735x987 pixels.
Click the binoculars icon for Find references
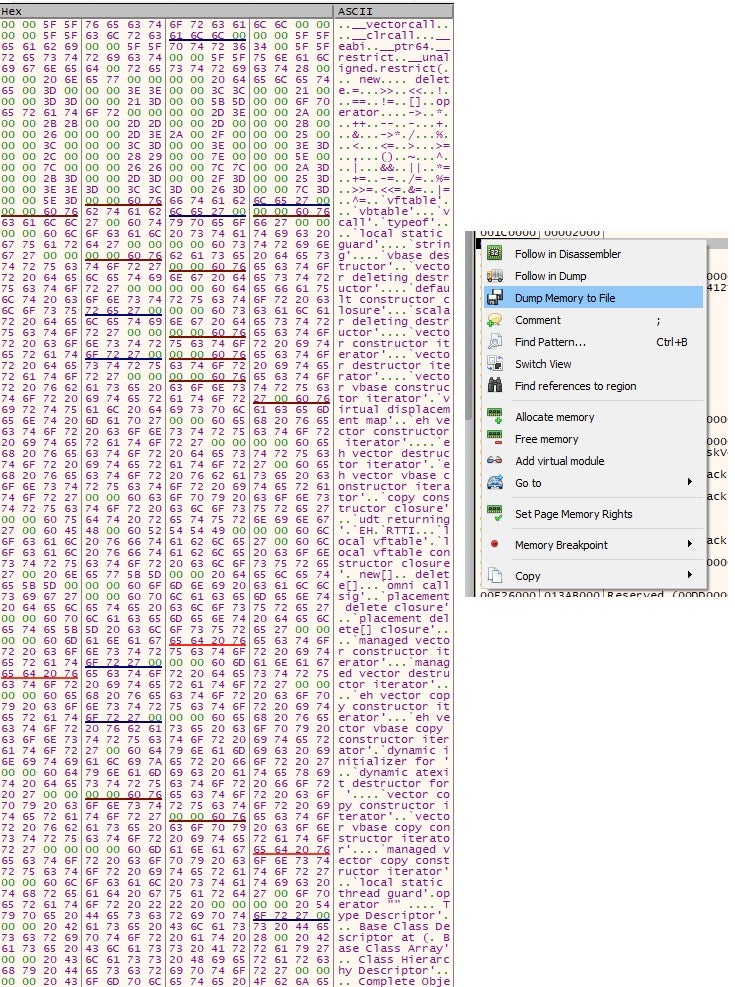tap(494, 386)
